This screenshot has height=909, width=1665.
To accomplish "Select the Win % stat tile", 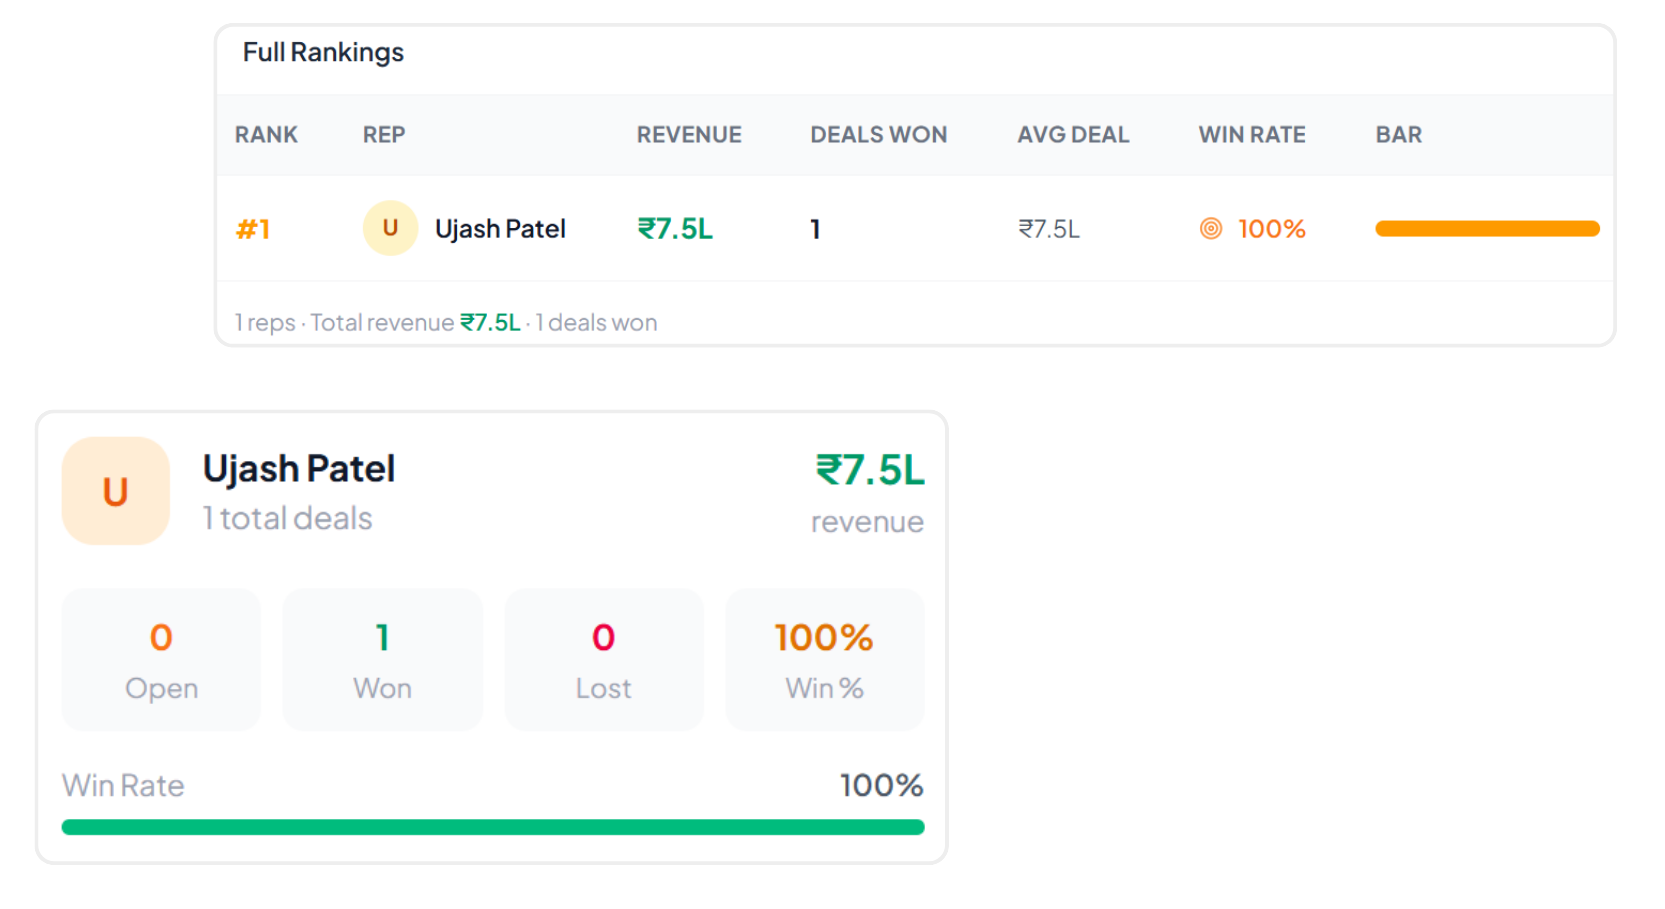I will click(825, 660).
